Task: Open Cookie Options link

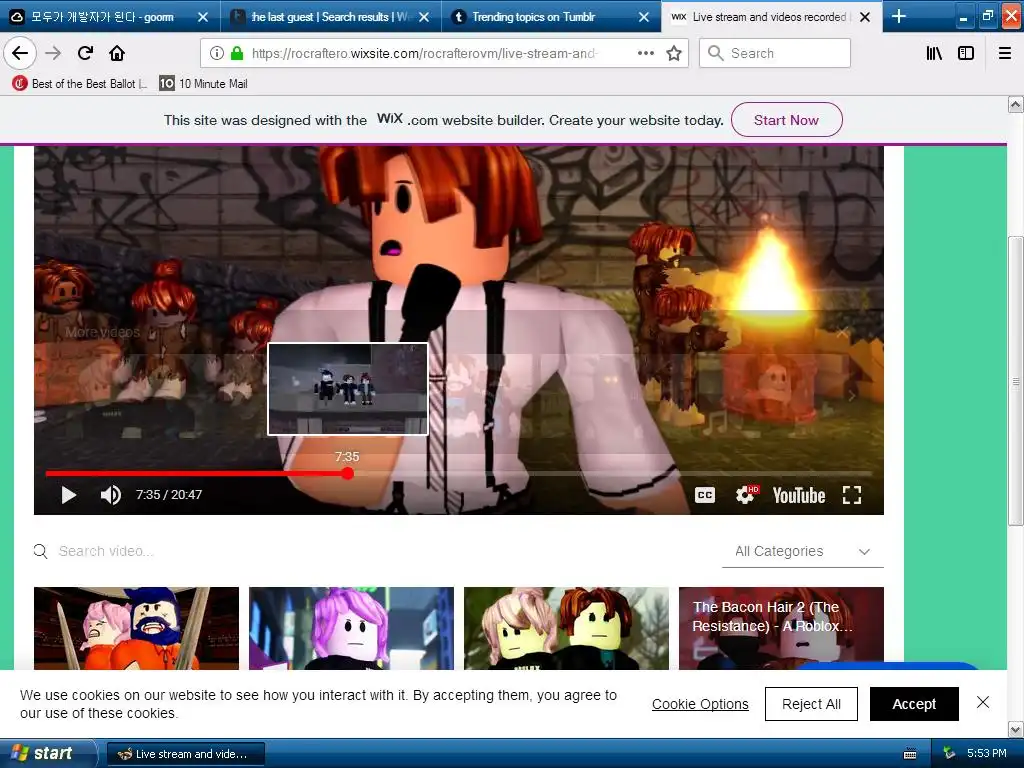Action: click(x=700, y=704)
